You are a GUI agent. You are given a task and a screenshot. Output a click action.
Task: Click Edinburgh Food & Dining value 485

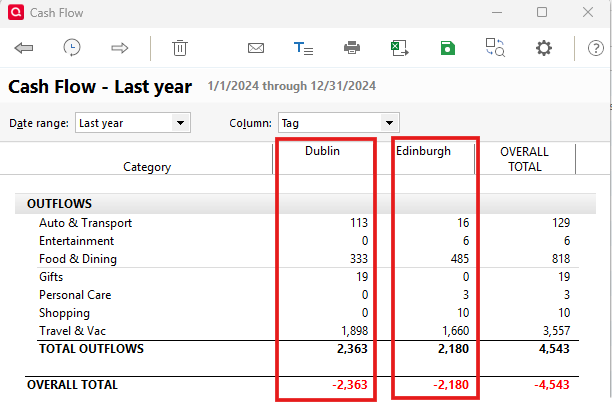(459, 259)
